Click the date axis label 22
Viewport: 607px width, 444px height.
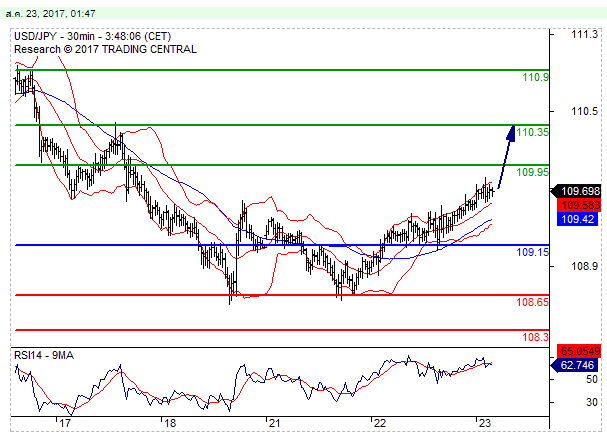pyautogui.click(x=379, y=423)
